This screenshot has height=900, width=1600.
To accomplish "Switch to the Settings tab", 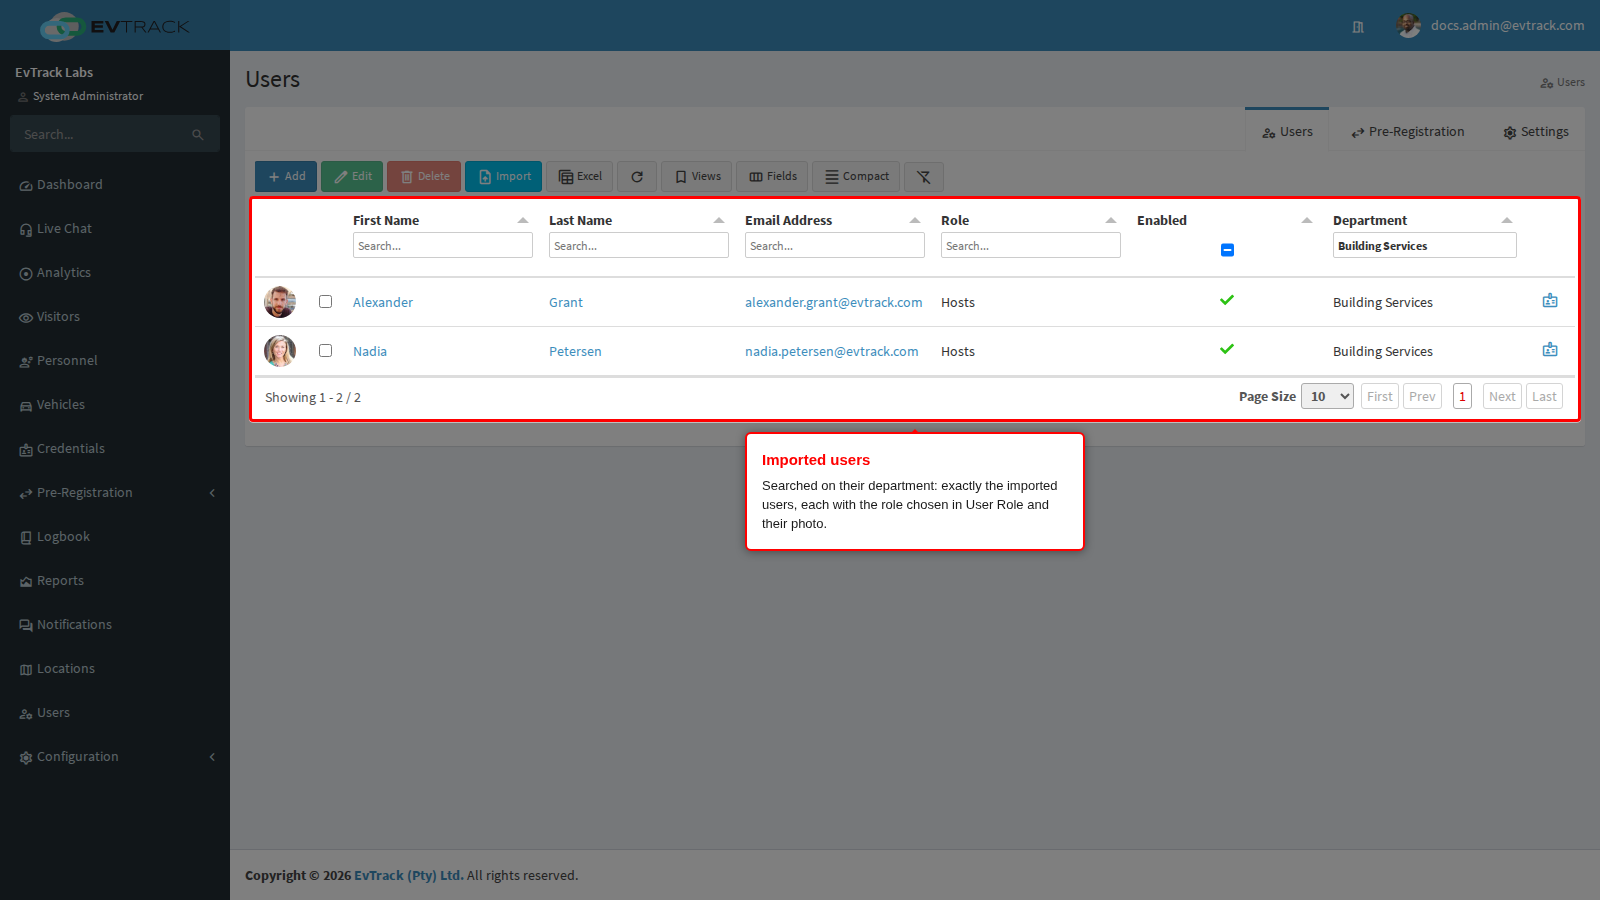I will coord(1536,132).
